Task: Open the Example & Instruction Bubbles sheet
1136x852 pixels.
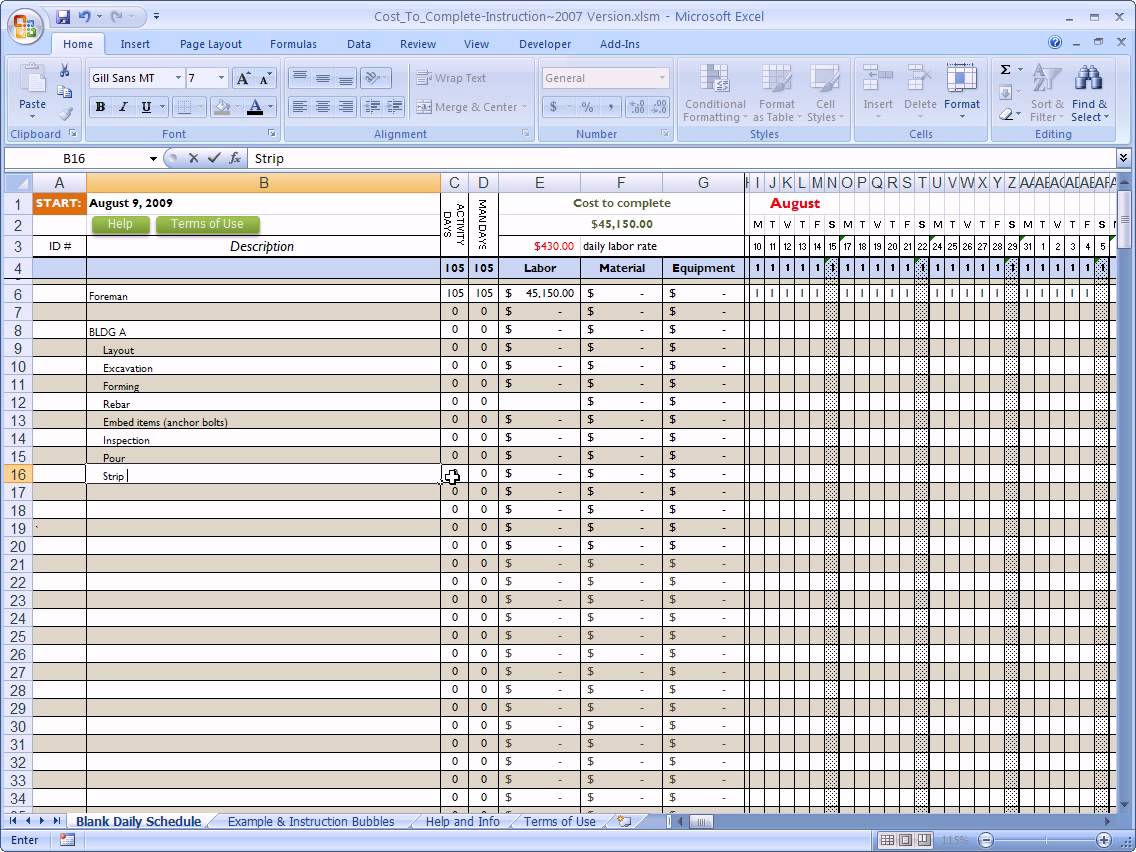Action: (310, 822)
